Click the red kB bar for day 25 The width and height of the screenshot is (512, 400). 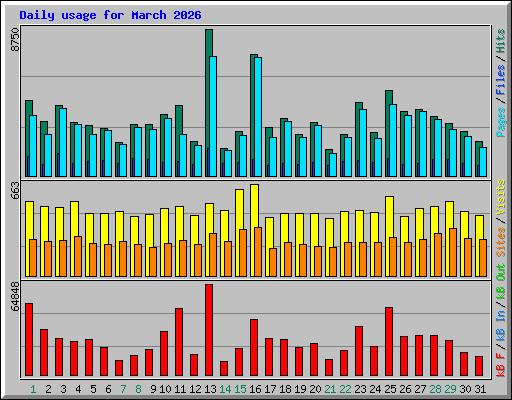pyautogui.click(x=389, y=342)
